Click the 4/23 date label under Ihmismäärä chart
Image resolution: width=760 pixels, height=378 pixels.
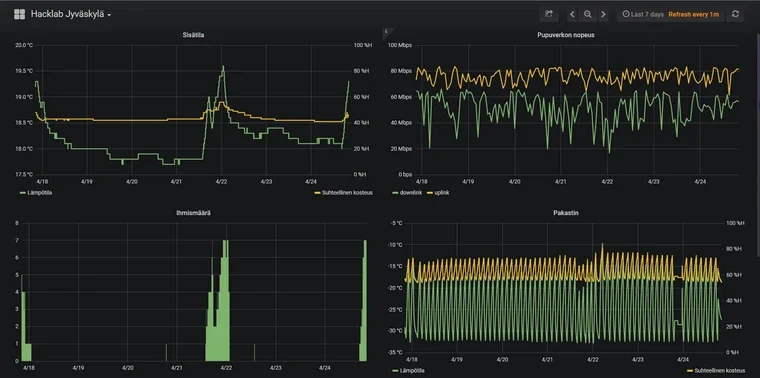coord(276,368)
